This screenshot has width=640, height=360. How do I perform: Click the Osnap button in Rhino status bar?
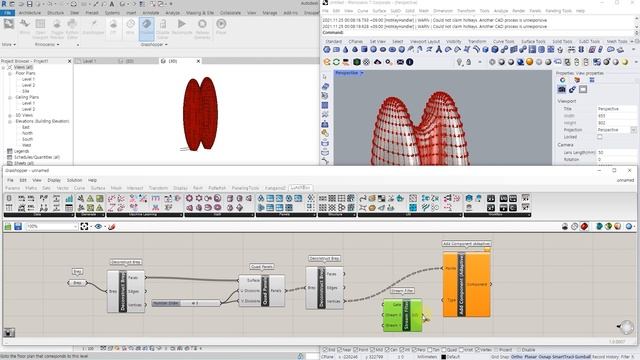[544, 357]
